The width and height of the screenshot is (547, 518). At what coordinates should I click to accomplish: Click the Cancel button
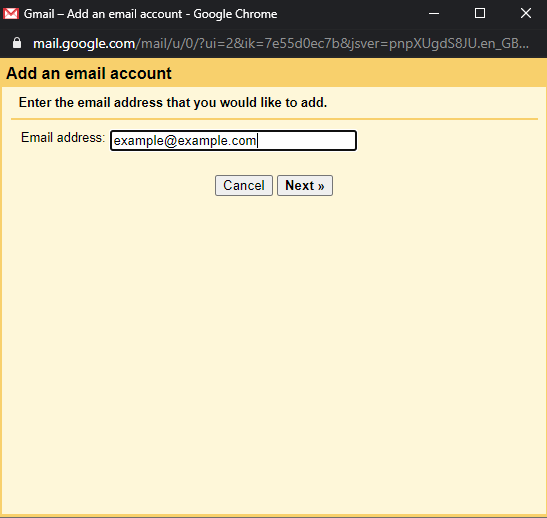point(243,186)
